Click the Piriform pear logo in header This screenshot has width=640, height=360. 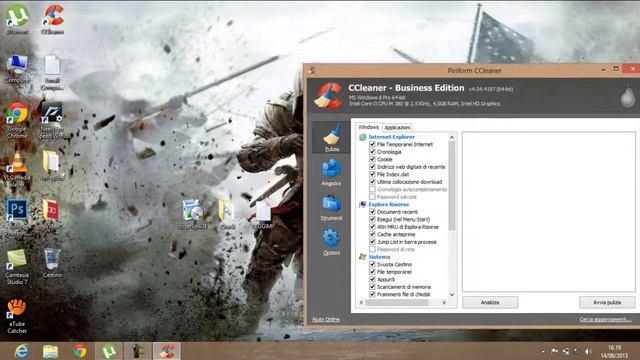628,96
